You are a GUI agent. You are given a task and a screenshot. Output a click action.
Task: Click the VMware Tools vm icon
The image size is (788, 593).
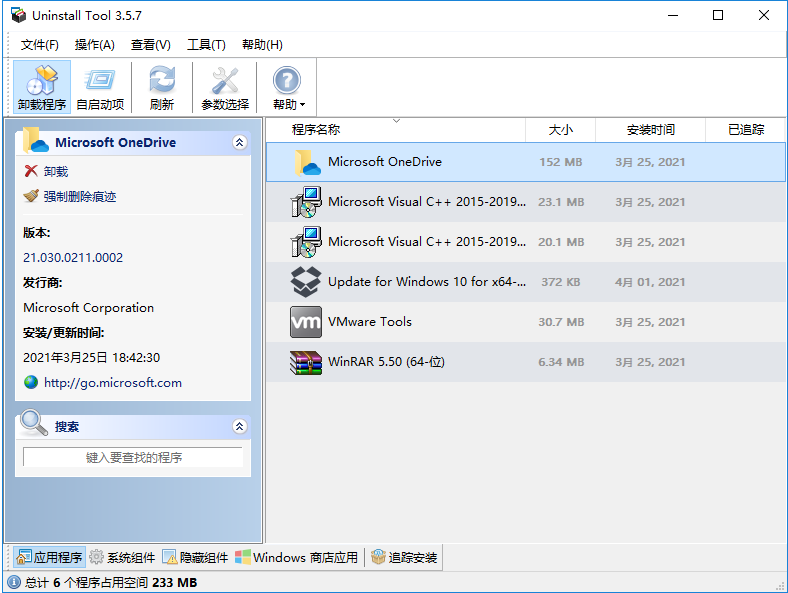click(306, 322)
